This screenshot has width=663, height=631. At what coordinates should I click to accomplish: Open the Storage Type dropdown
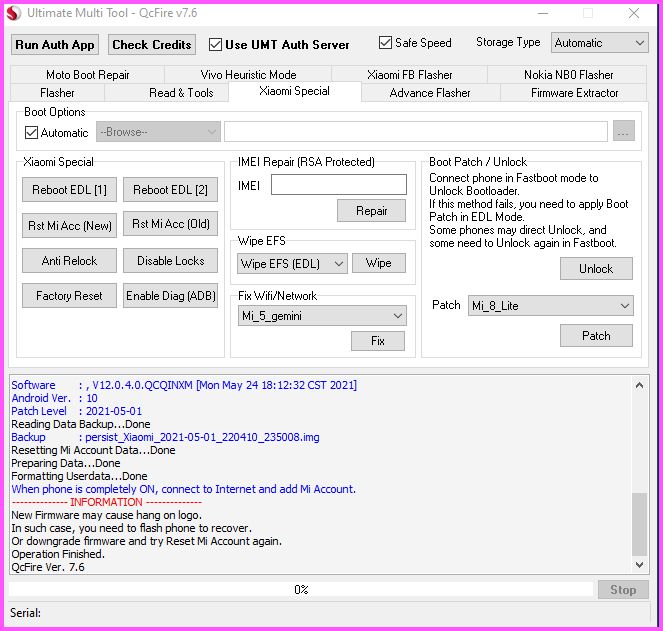[x=599, y=43]
